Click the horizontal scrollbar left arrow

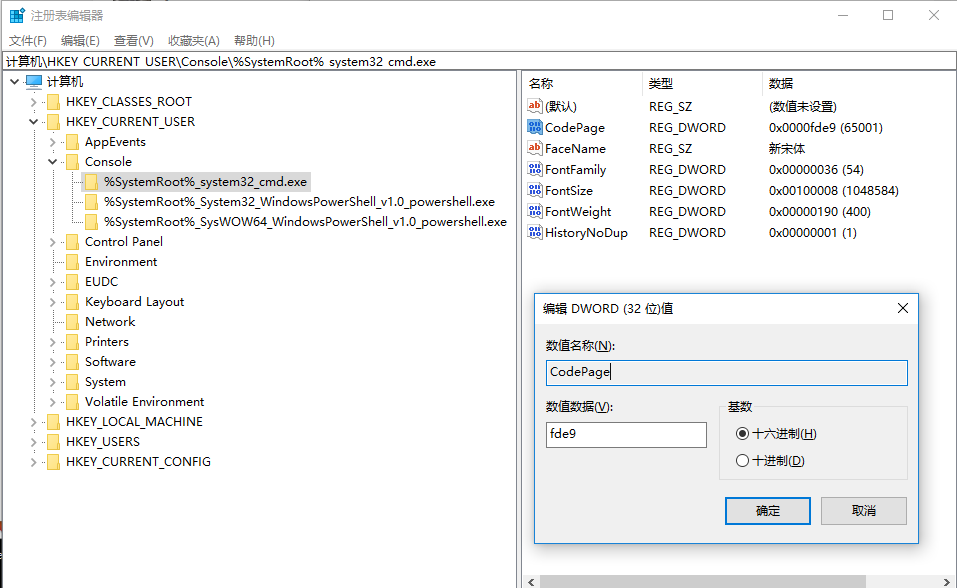[531, 581]
